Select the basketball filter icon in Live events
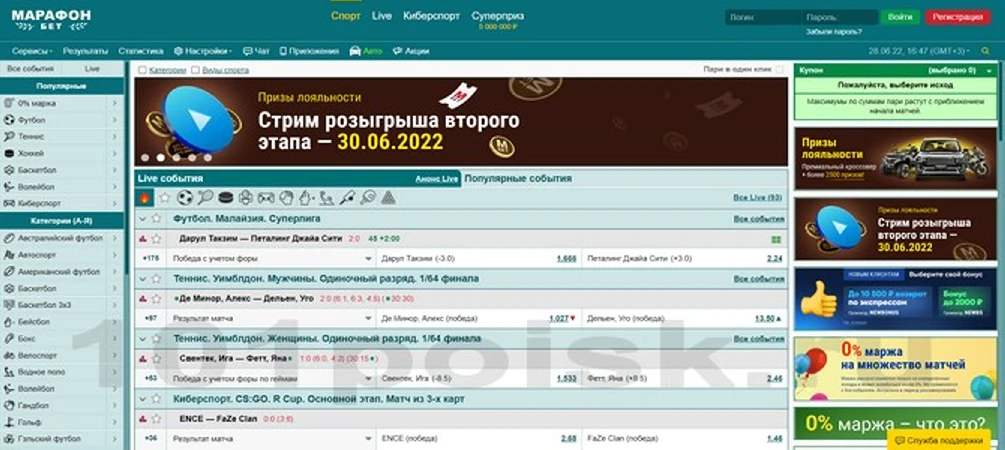Screen dimensions: 1005x450 tap(245, 198)
